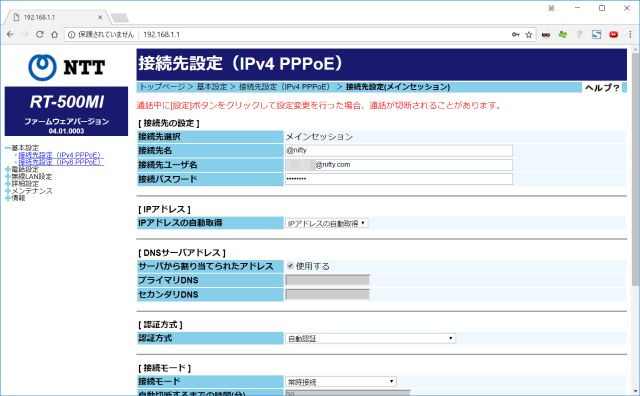Expand the 詳細設定 tree node
The height and width of the screenshot is (396, 640).
8,184
